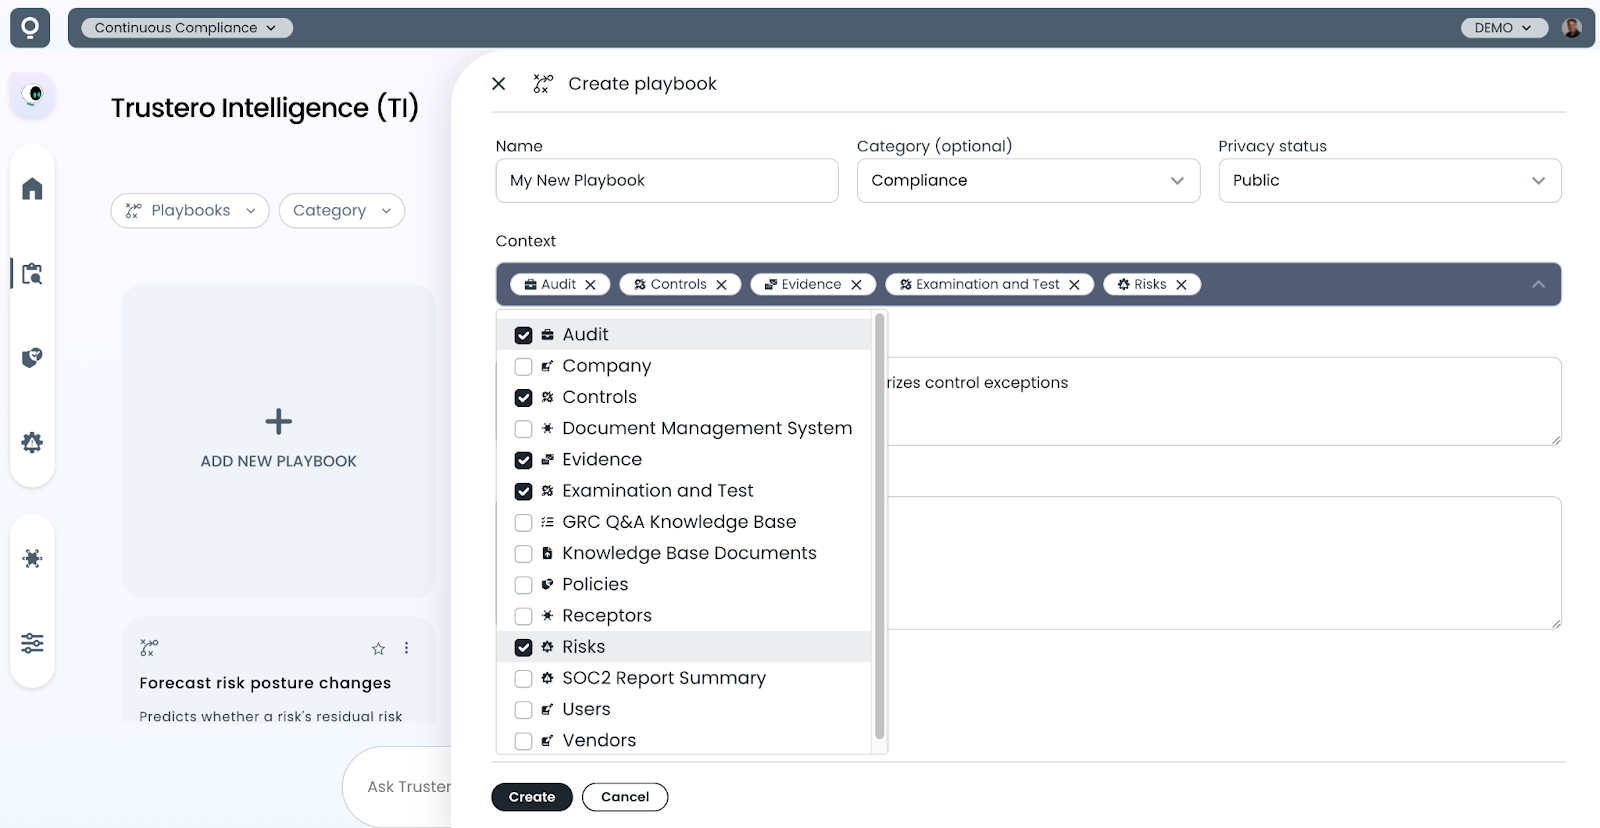
Task: Open the DEMO account dropdown
Action: (1504, 28)
